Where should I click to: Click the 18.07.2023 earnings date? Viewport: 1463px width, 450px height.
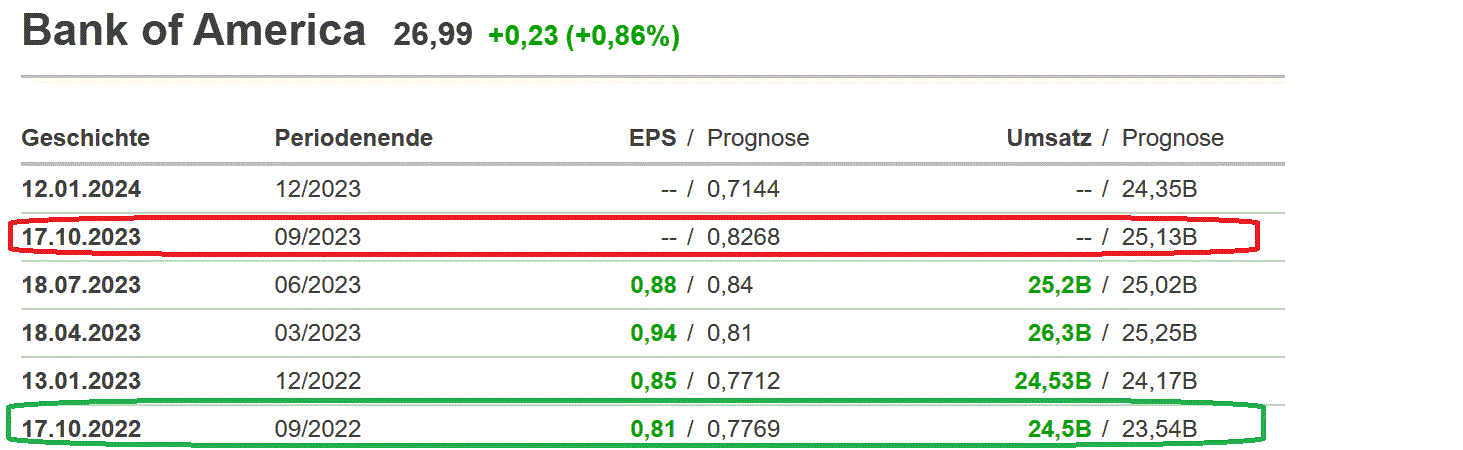[82, 285]
